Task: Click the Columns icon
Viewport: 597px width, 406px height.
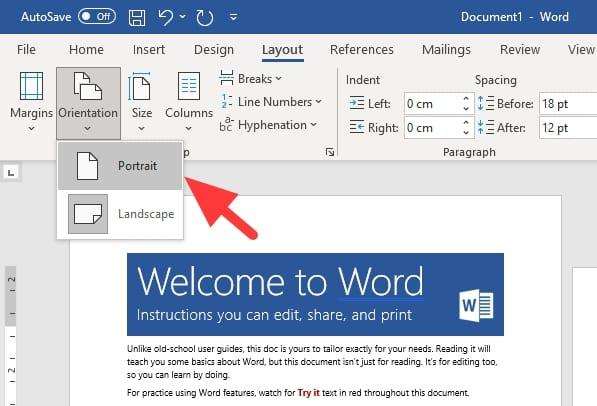Action: pyautogui.click(x=189, y=86)
